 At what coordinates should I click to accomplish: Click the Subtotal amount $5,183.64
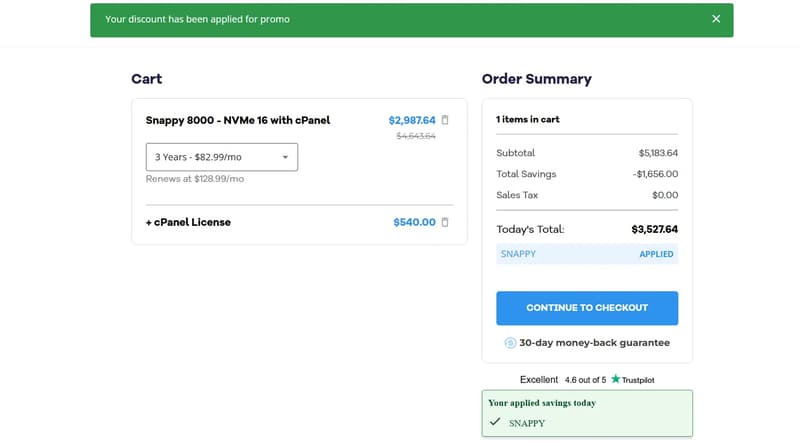[658, 153]
